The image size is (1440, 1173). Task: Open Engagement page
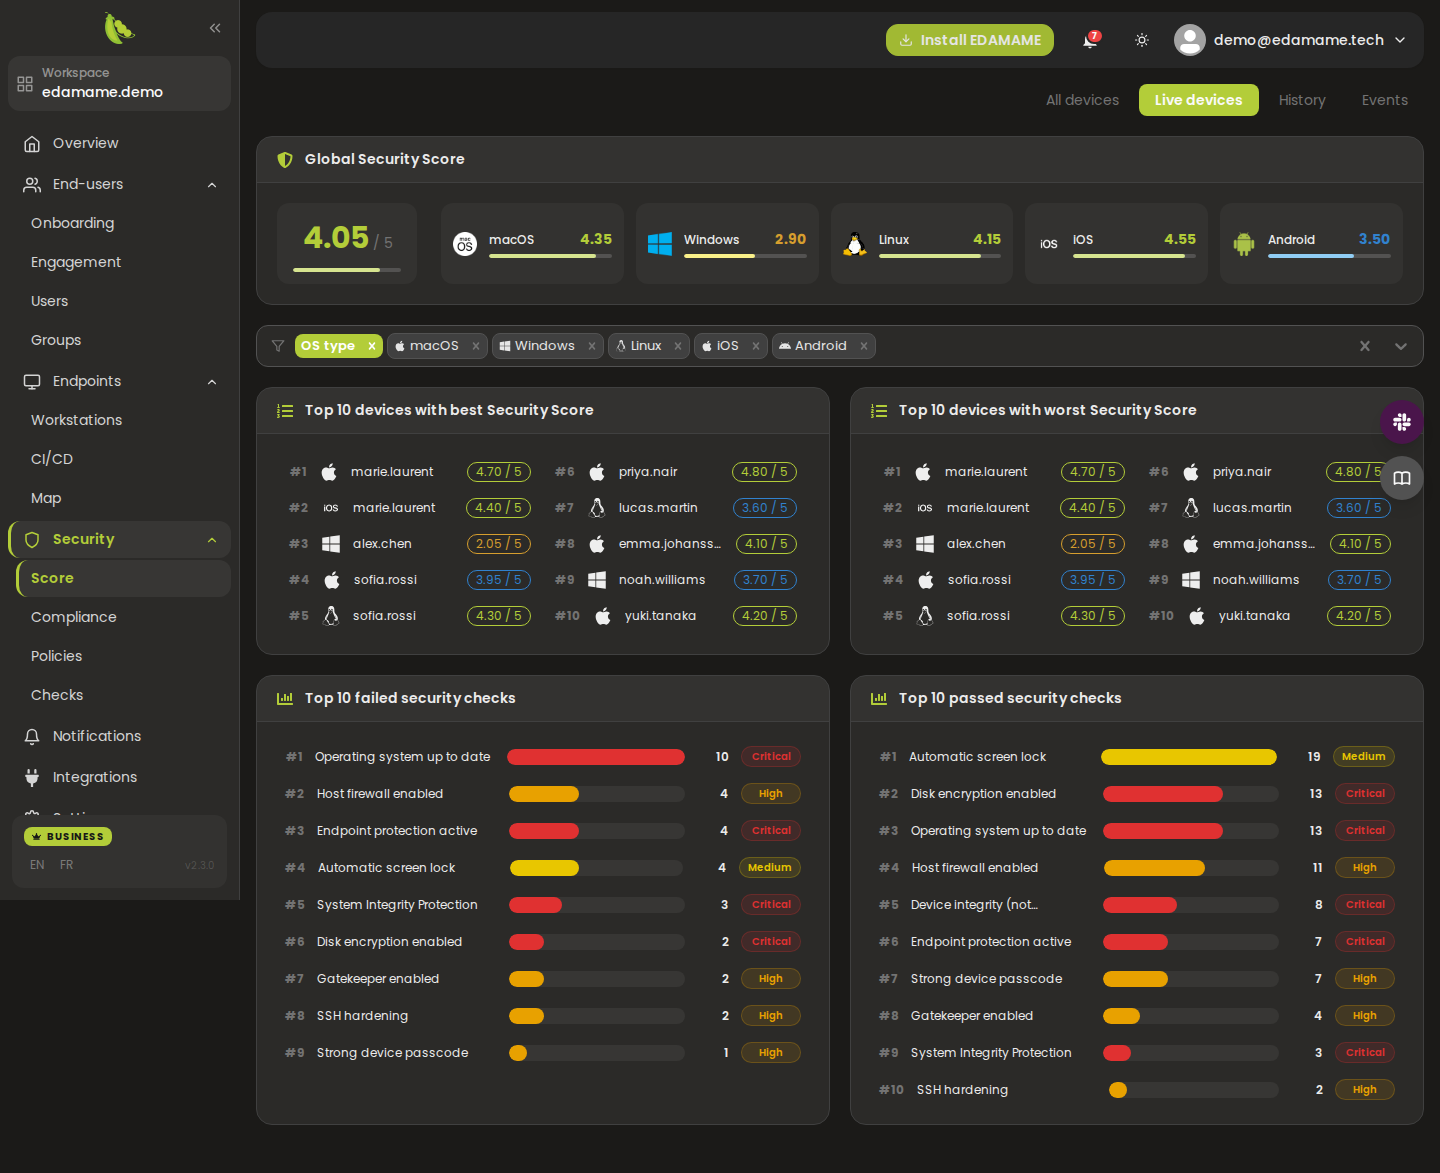[76, 262]
